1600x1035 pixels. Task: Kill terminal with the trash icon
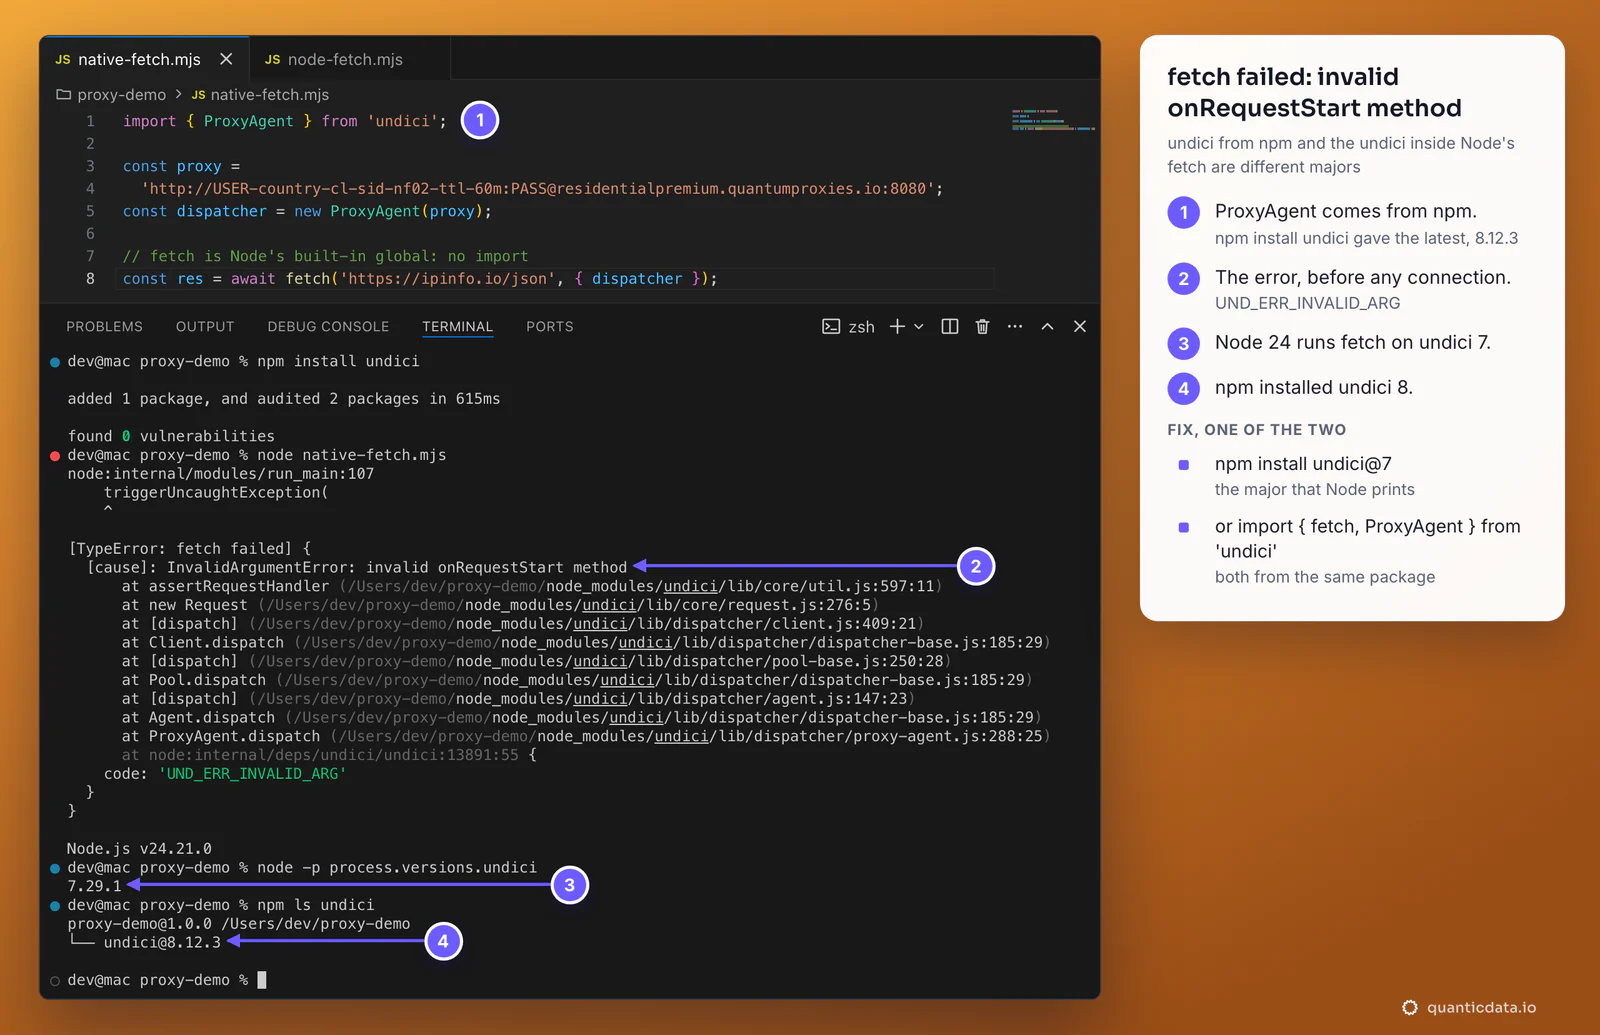pyautogui.click(x=982, y=326)
